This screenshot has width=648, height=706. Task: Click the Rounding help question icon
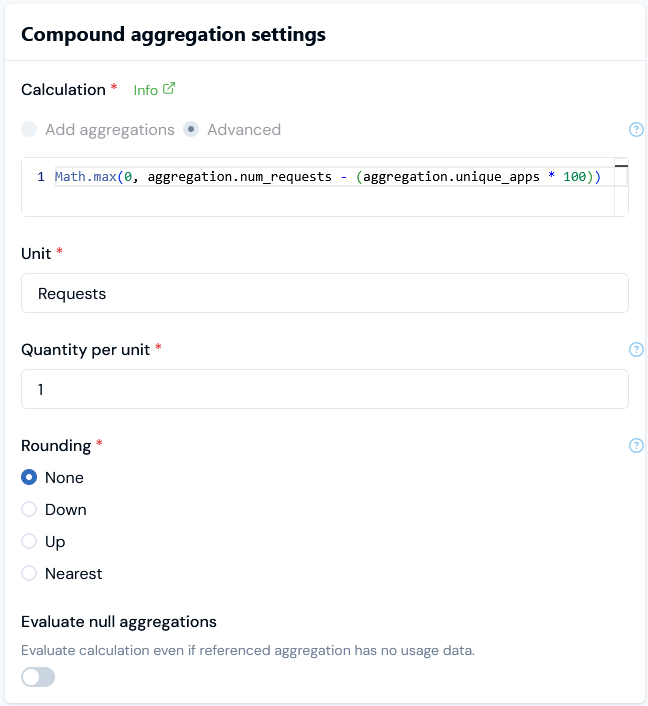pos(636,446)
